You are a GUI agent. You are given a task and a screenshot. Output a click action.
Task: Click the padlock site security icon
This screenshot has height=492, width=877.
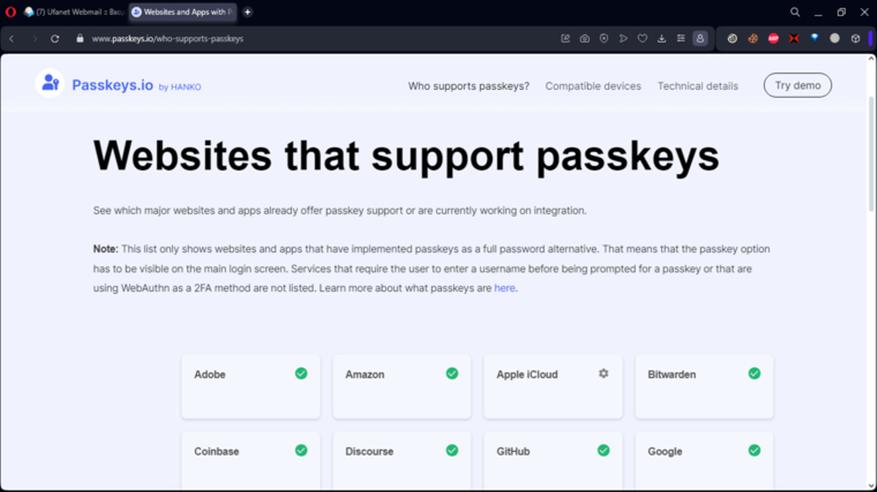point(80,39)
